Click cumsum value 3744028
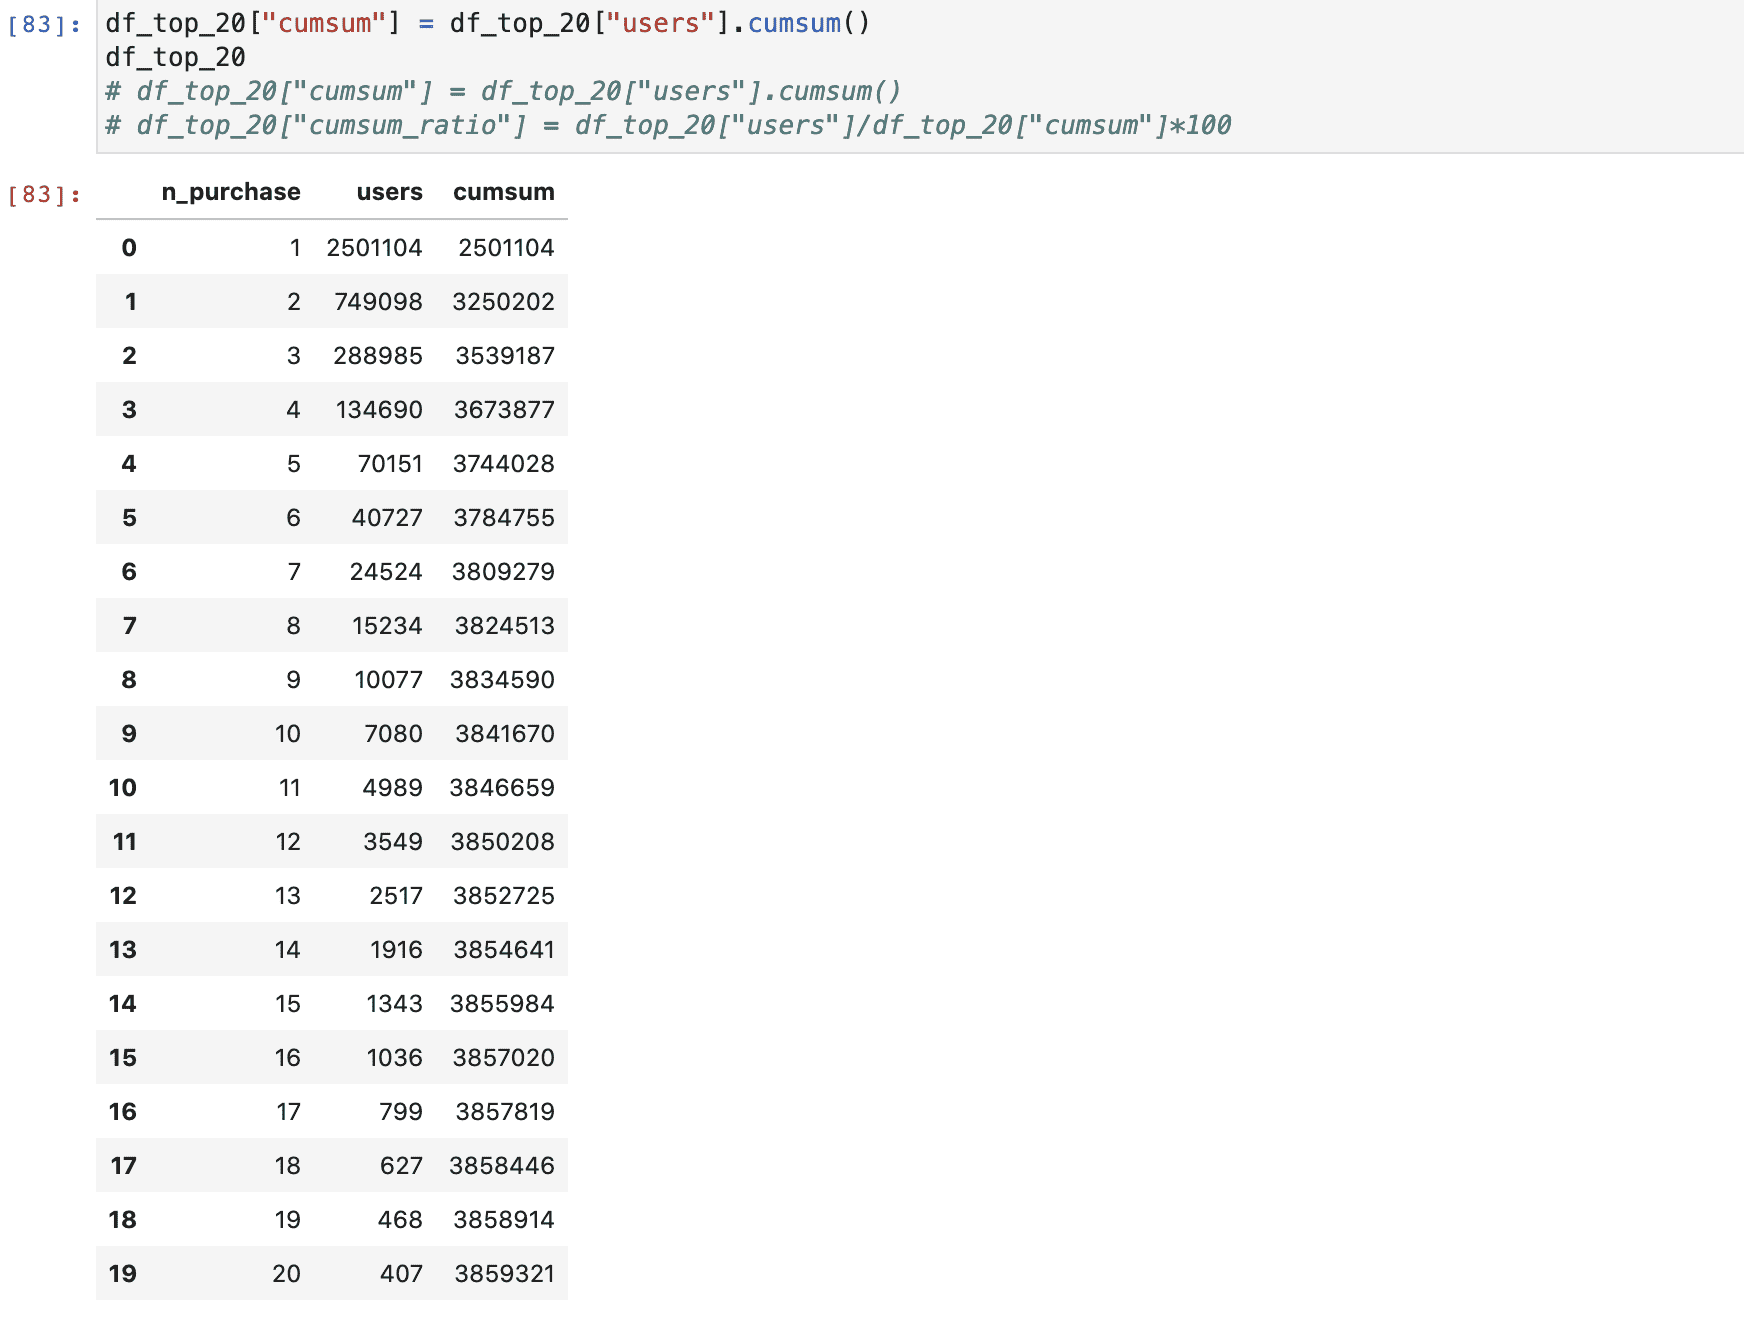This screenshot has width=1744, height=1320. pos(504,464)
